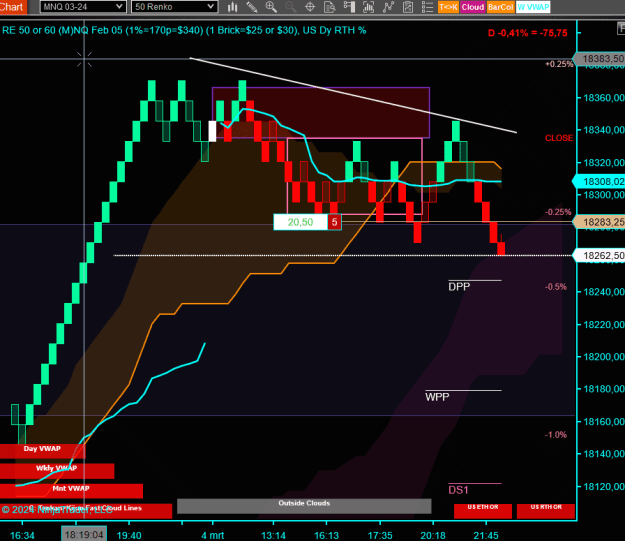Open the Chart Trader panel icon
The image size is (625, 541).
pos(349,7)
